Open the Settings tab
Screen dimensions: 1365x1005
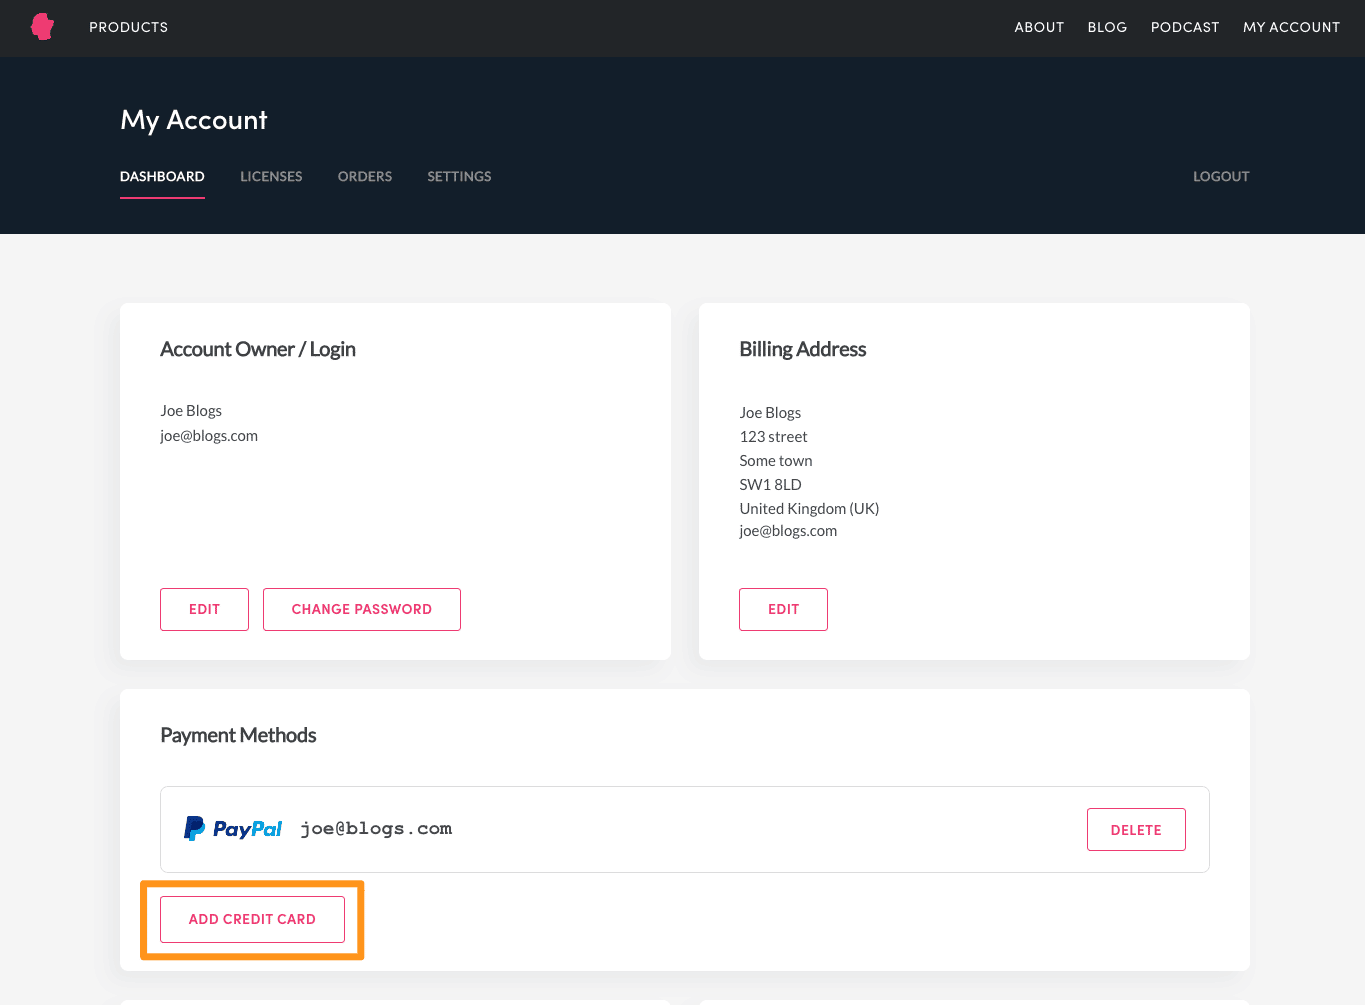pyautogui.click(x=459, y=176)
